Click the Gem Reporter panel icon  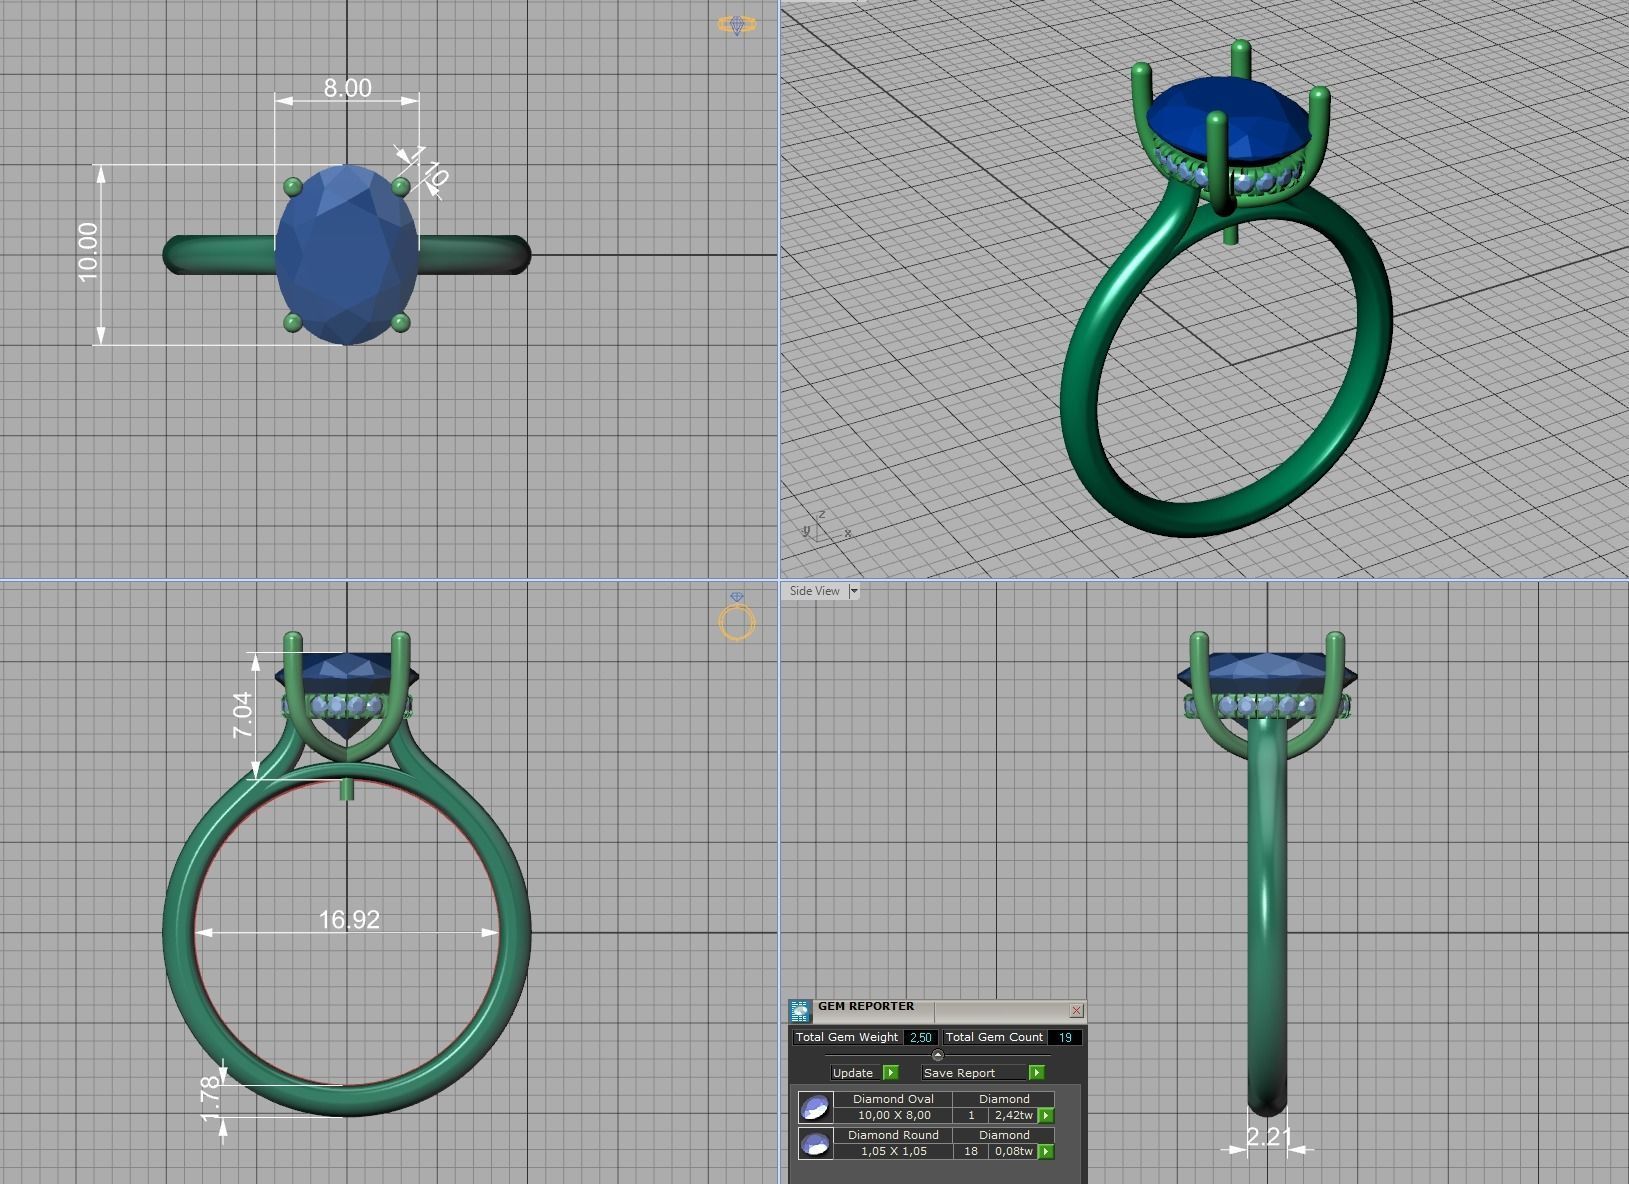tap(799, 1010)
